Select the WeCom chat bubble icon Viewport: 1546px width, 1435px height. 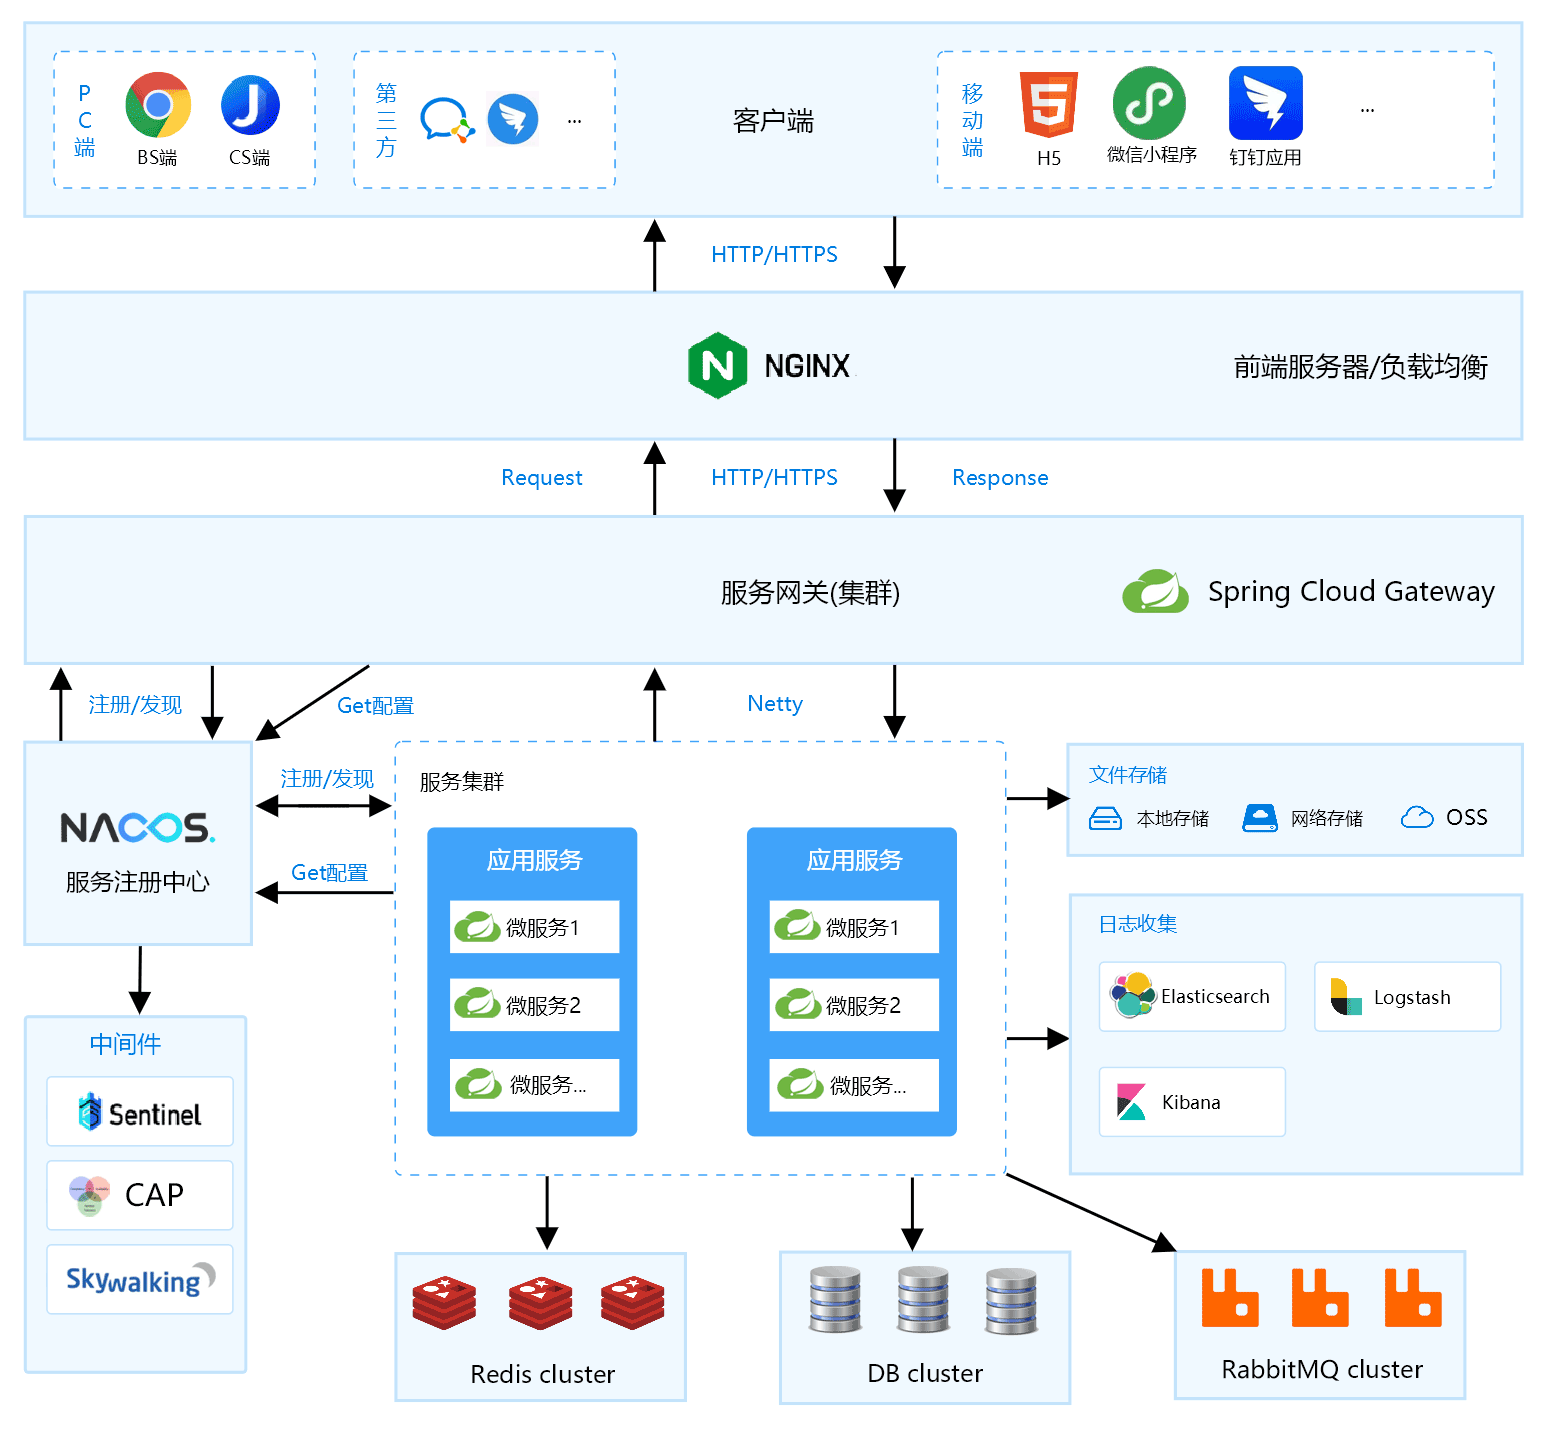pyautogui.click(x=447, y=120)
